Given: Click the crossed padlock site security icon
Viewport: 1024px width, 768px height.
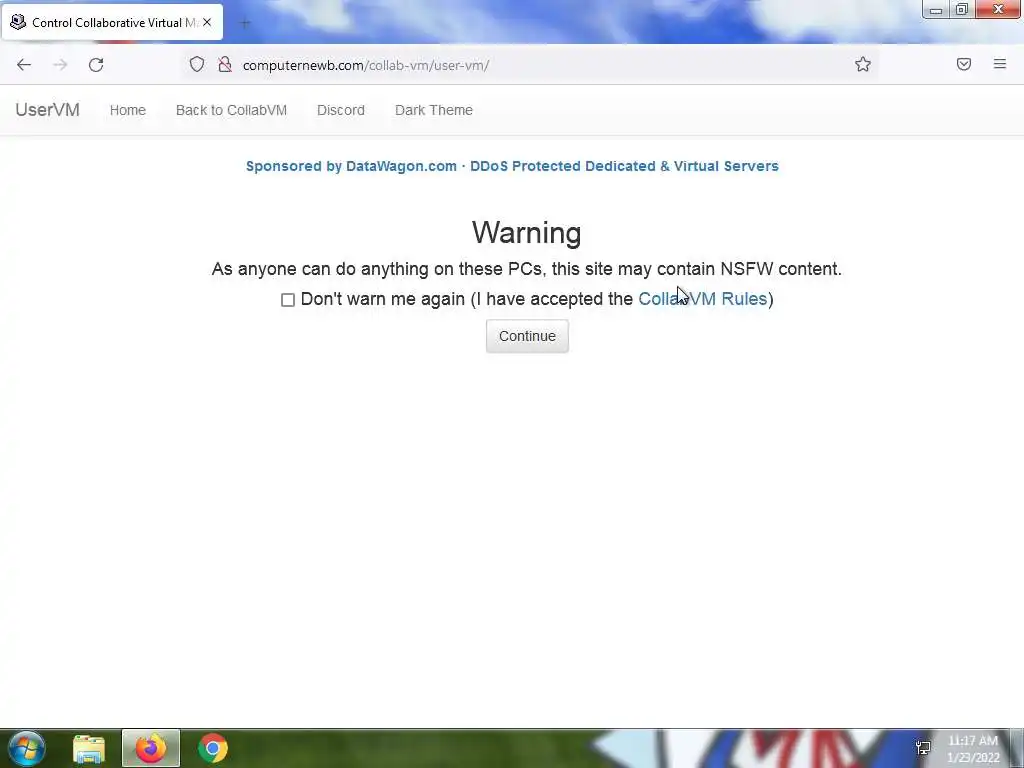Looking at the screenshot, I should pyautogui.click(x=225, y=64).
